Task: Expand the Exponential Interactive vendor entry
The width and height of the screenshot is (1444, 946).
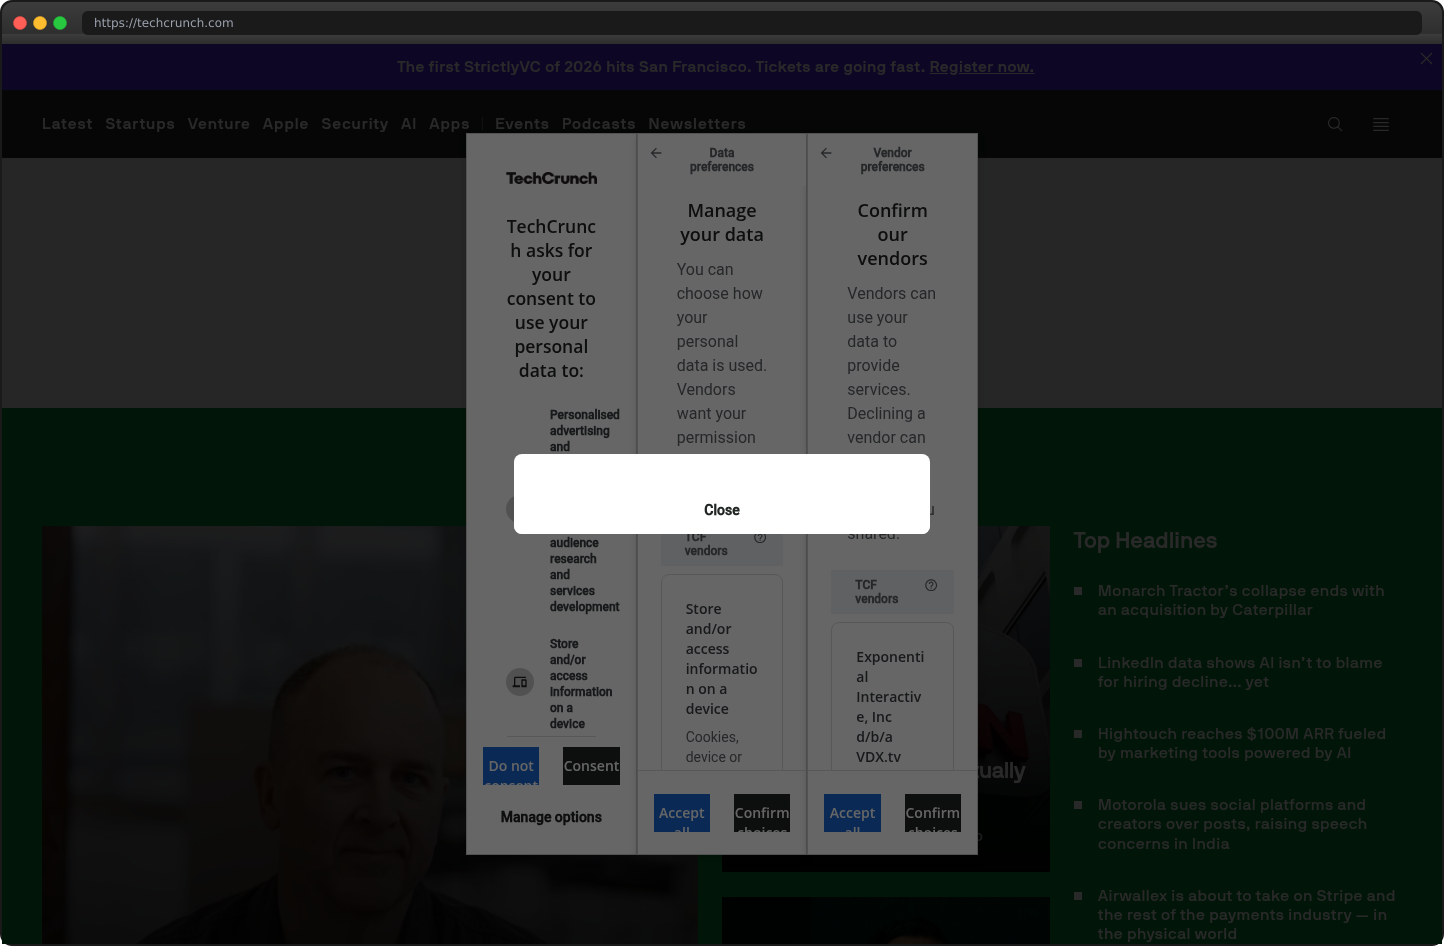Action: tap(891, 706)
